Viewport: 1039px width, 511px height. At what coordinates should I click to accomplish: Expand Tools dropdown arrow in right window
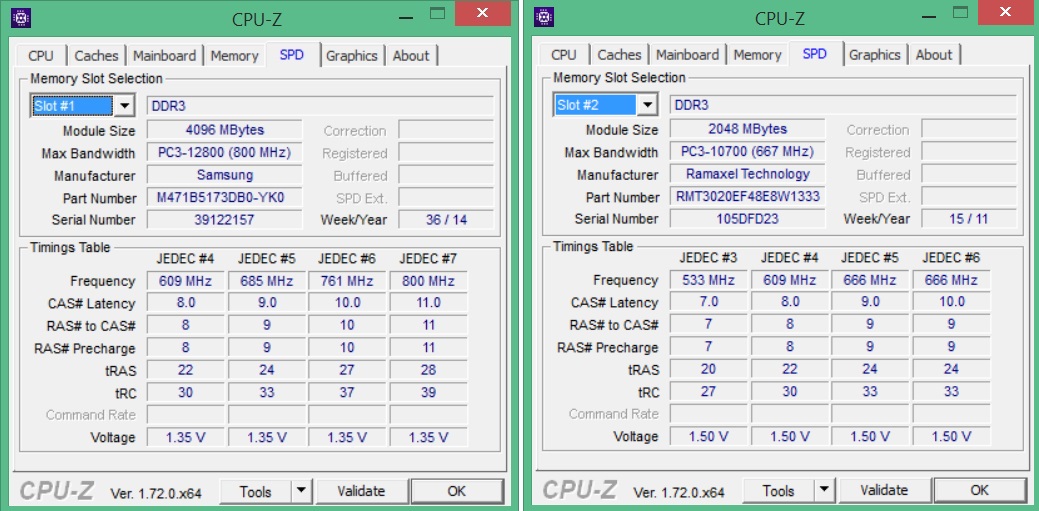click(x=824, y=490)
